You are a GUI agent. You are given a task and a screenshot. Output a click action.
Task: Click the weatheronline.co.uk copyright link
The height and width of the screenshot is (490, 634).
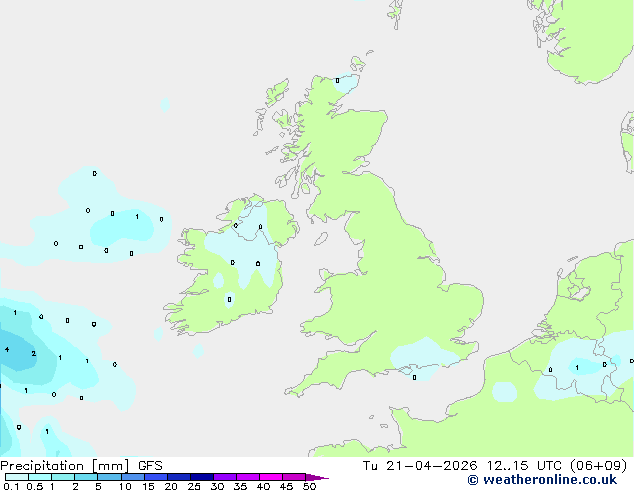[x=542, y=480]
